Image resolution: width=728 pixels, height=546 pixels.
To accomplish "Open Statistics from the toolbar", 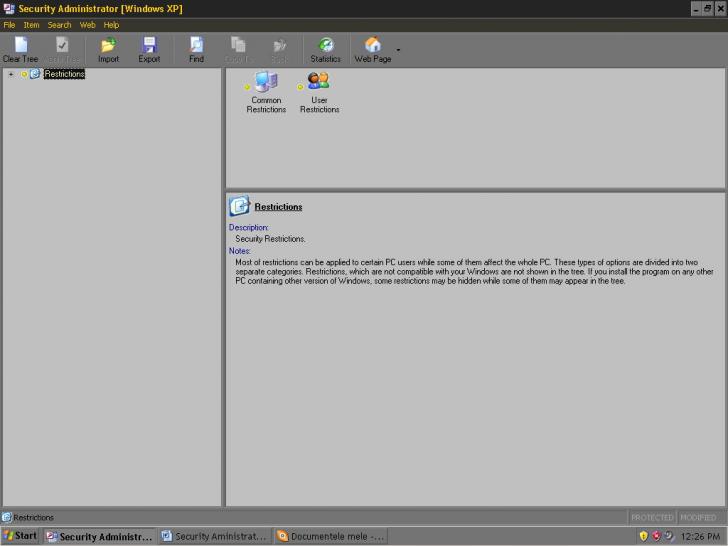I will [325, 50].
